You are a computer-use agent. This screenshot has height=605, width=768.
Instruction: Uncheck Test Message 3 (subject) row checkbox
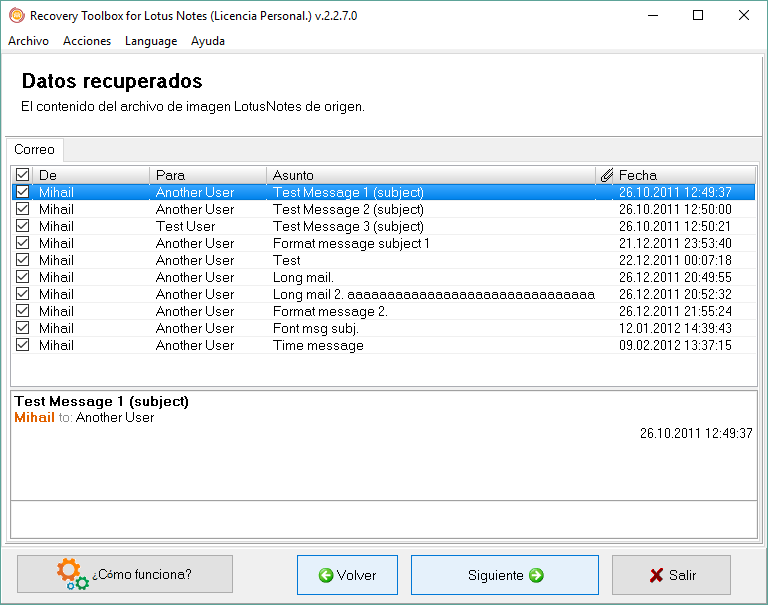[23, 226]
